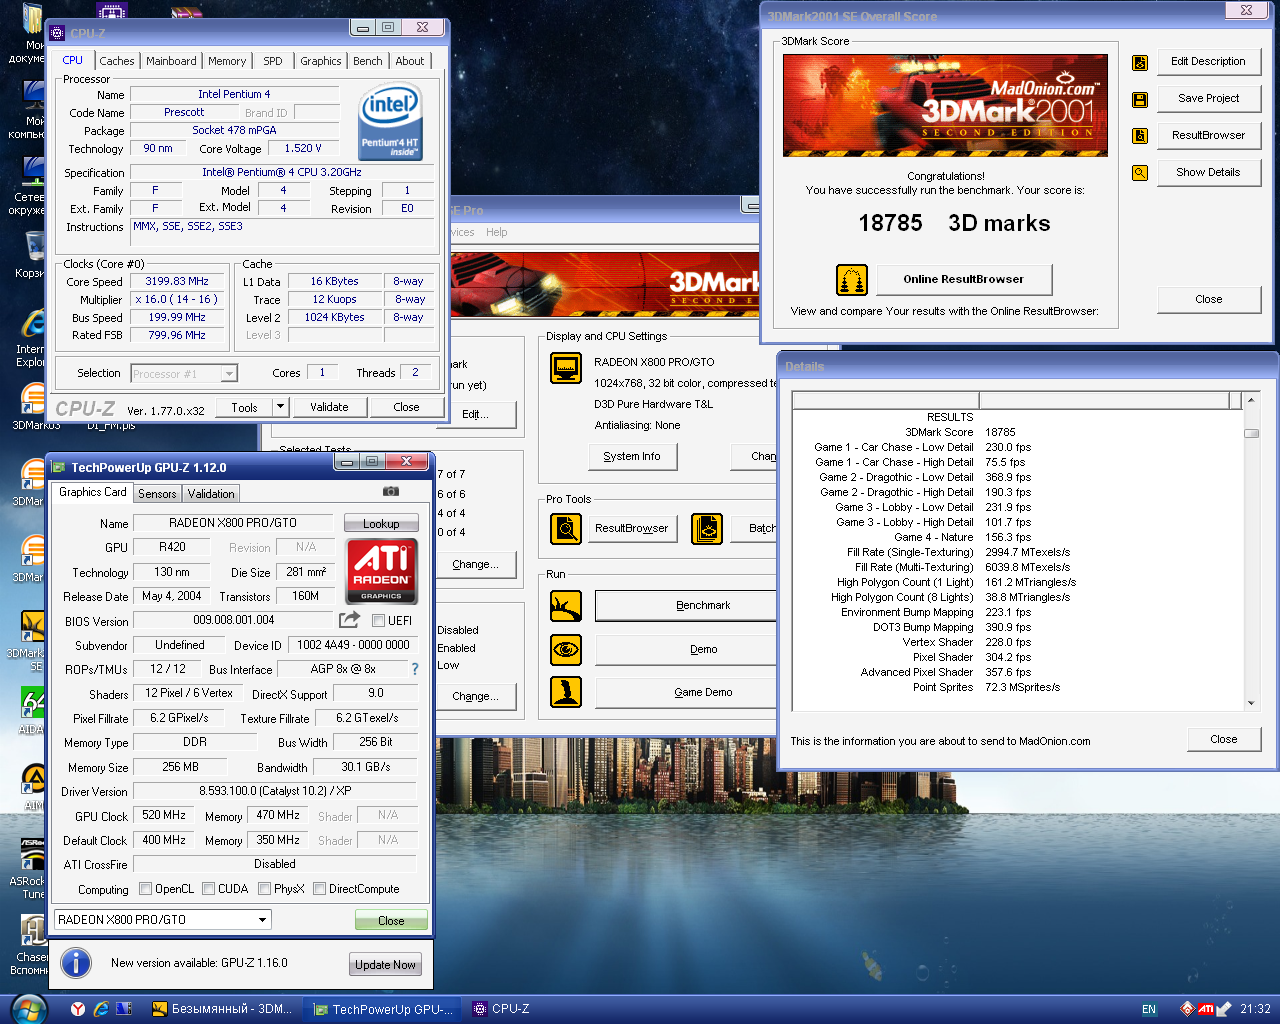
Task: Switch to the Mainboard tab in CPU-Z
Action: pos(171,61)
